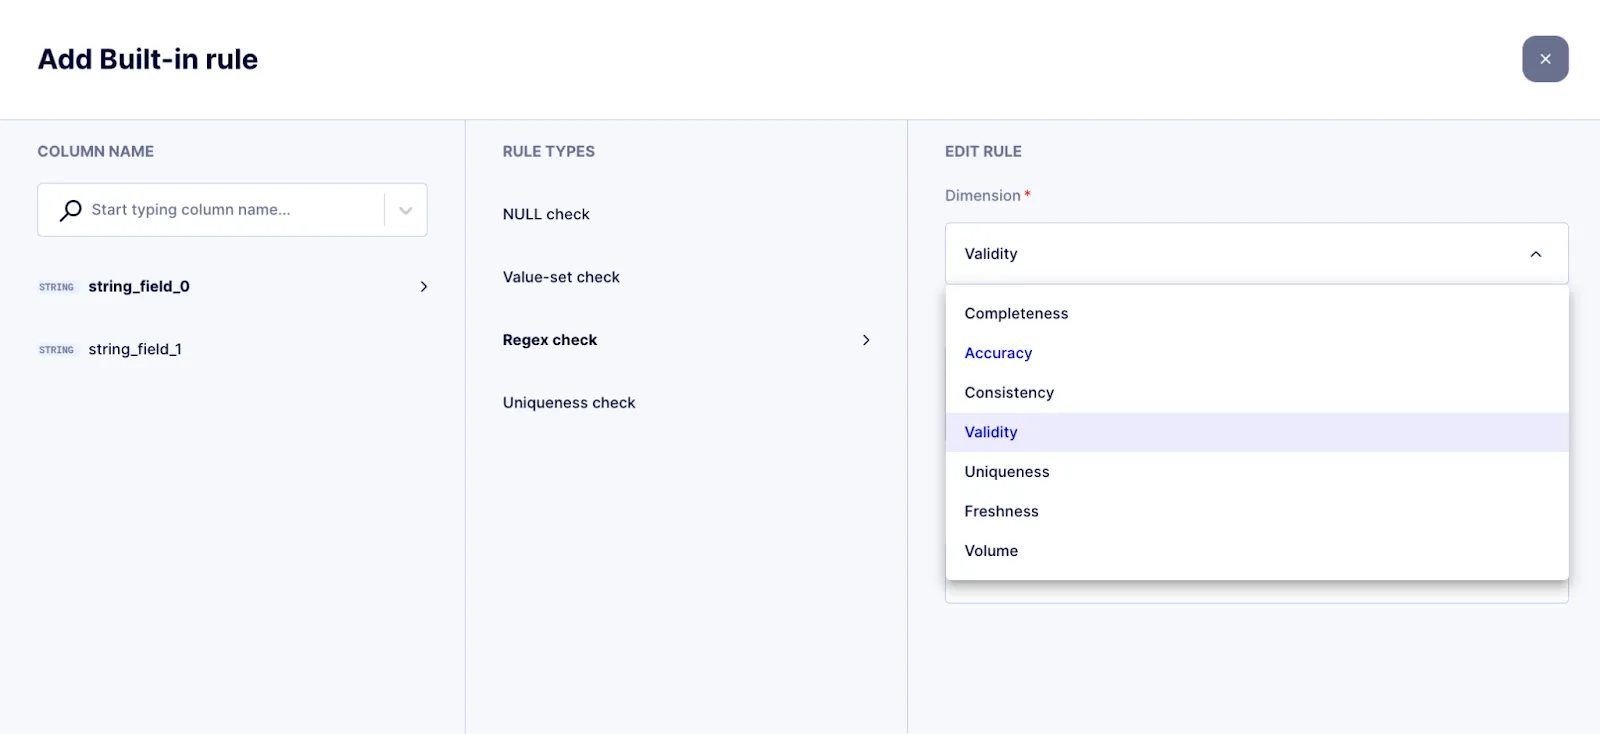Choose the Uniqueness check rule type
1600x734 pixels.
coord(569,403)
